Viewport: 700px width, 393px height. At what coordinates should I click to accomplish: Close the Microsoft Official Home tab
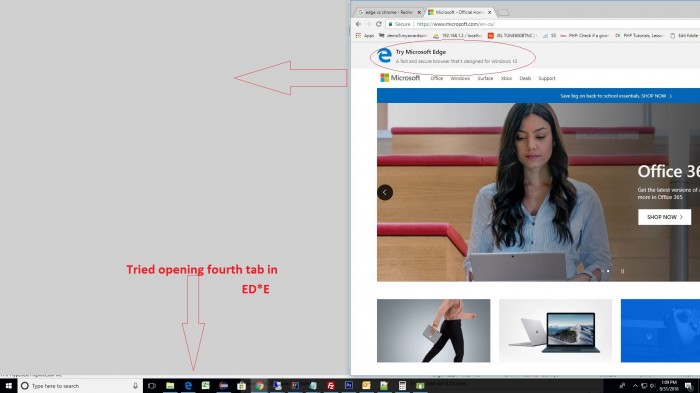pyautogui.click(x=490, y=13)
